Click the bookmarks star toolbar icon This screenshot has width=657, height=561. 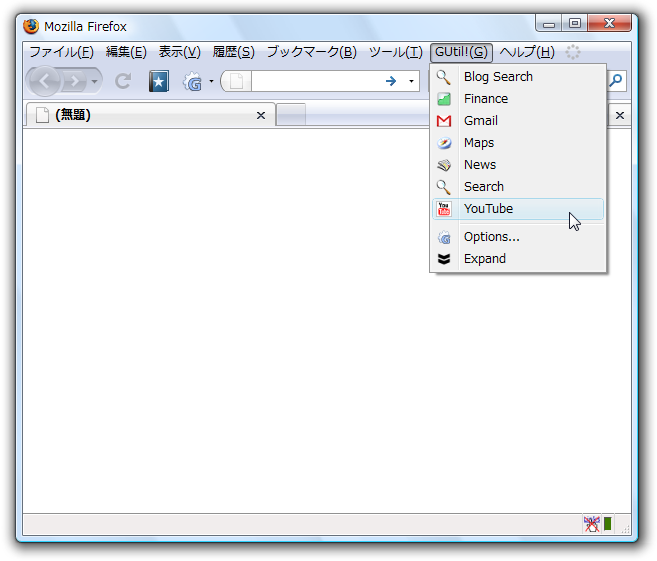[159, 81]
